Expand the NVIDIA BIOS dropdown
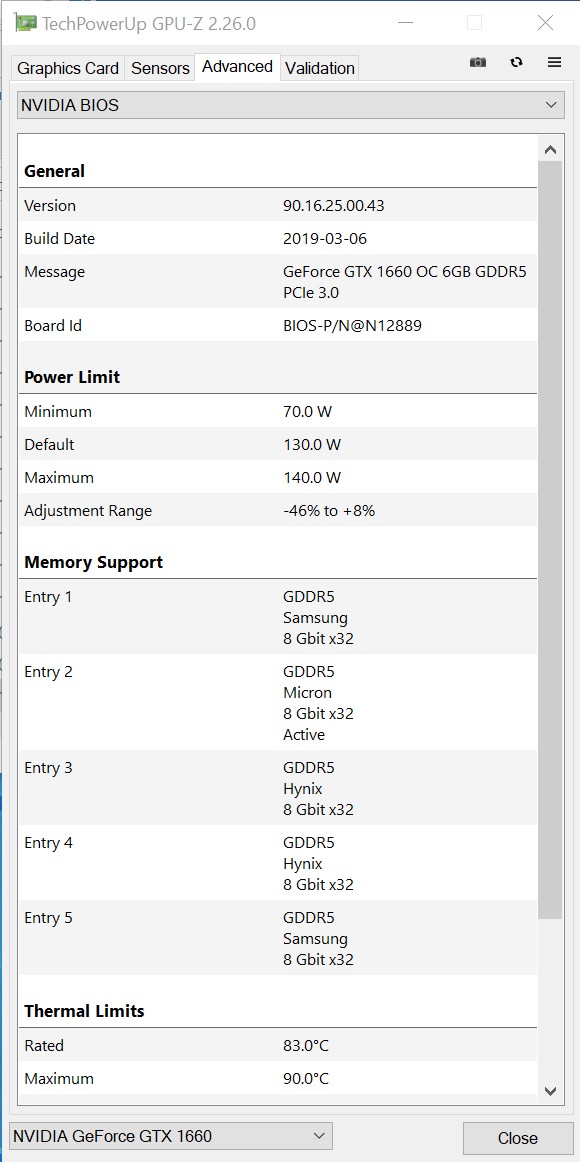The width and height of the screenshot is (580, 1162). pos(290,105)
